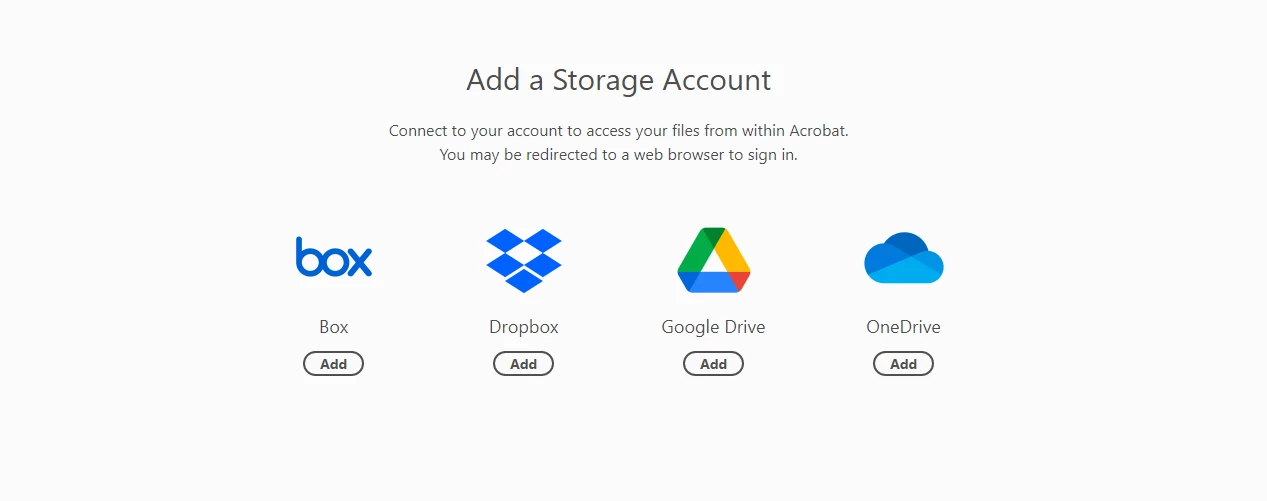Screen dimensions: 1267x501
Task: Select the "OneDrive" label text
Action: [904, 327]
